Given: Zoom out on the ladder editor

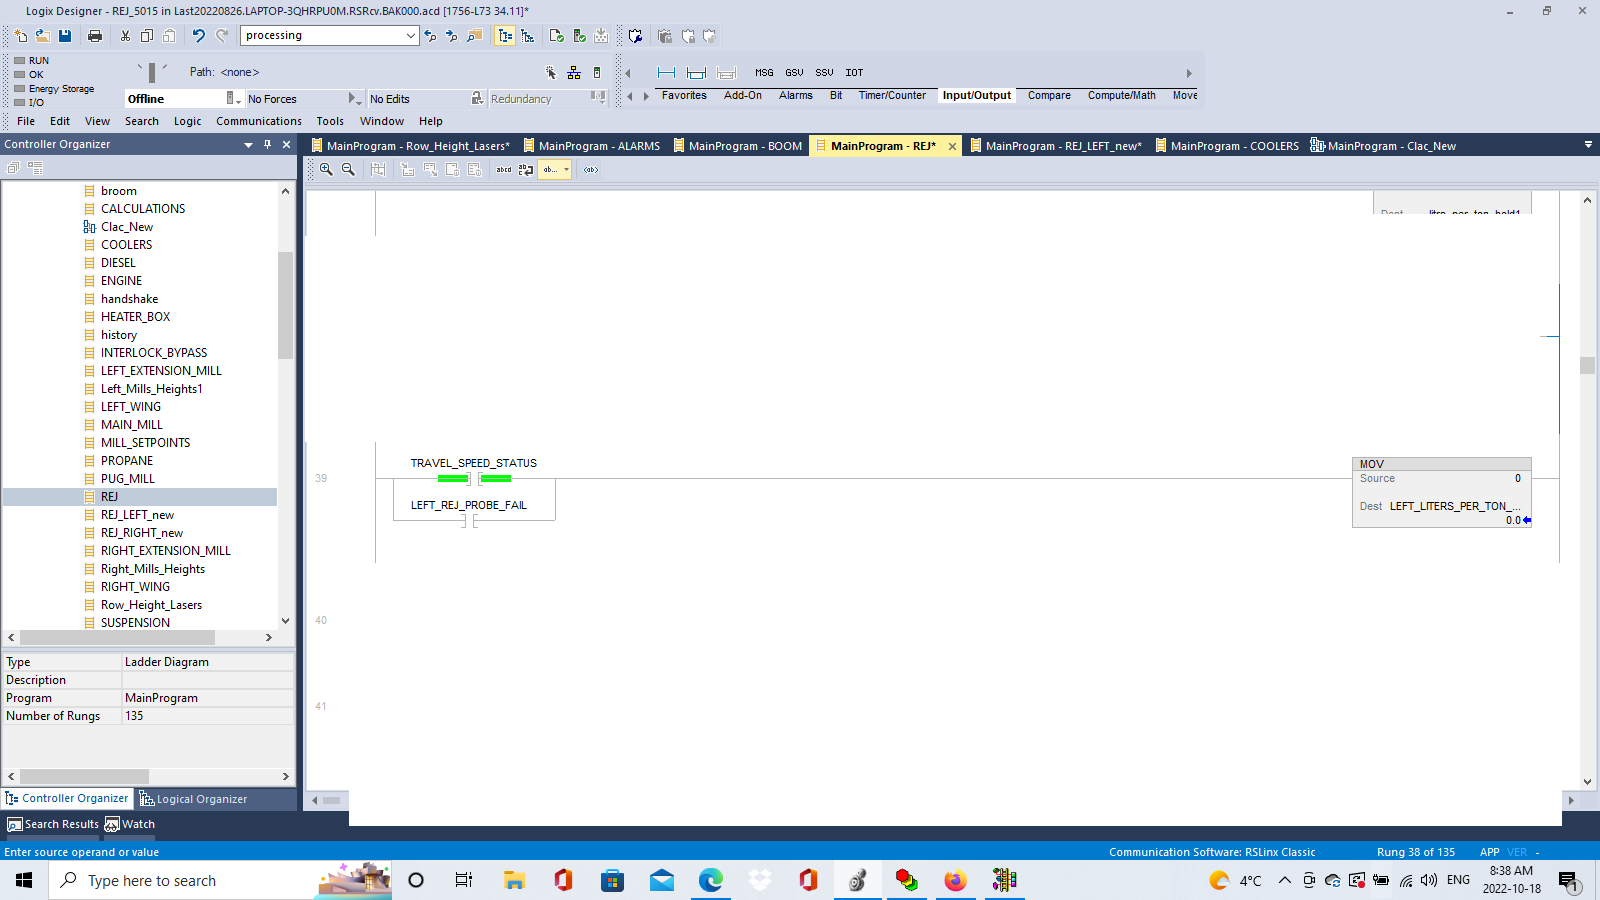Looking at the screenshot, I should point(348,170).
